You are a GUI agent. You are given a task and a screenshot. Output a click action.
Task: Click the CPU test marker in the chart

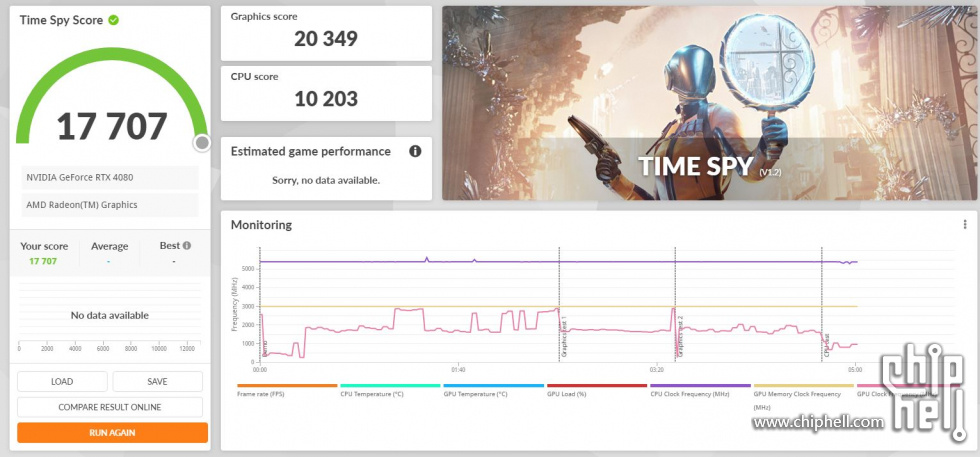826,344
